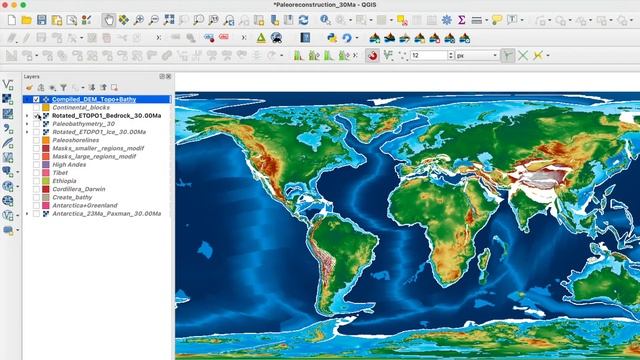
Task: Click the map tips speech bubble icon
Action: (497, 20)
